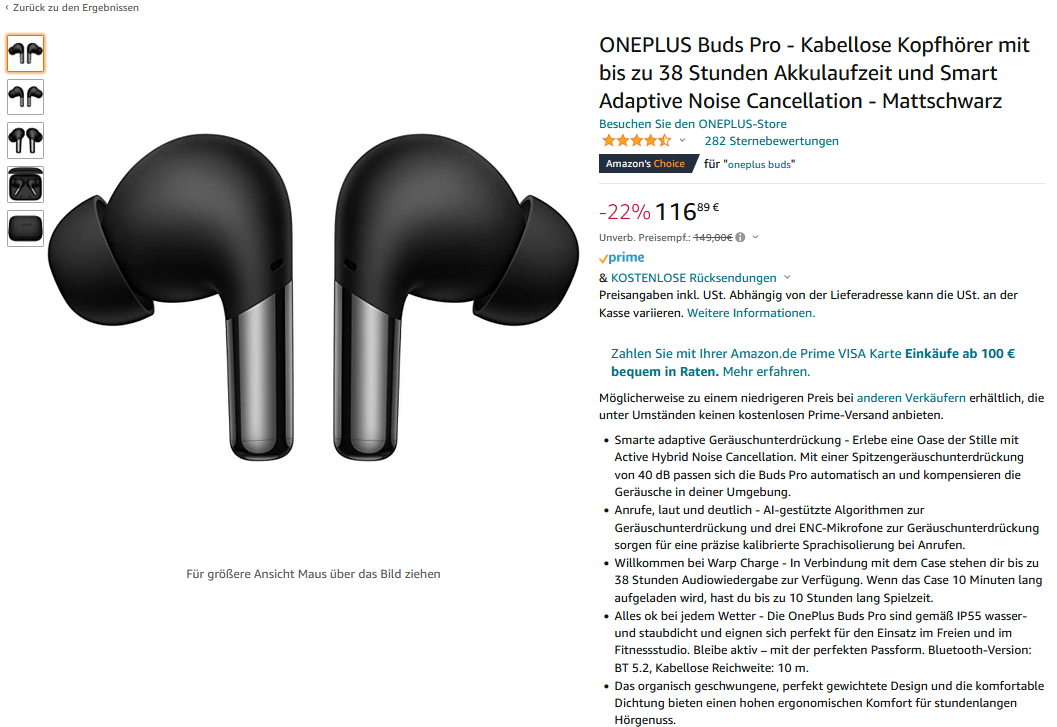Viewport: 1057px width, 727px height.
Task: Expand KOSTENLOSE Rücksendungen details chevron
Action: [787, 278]
